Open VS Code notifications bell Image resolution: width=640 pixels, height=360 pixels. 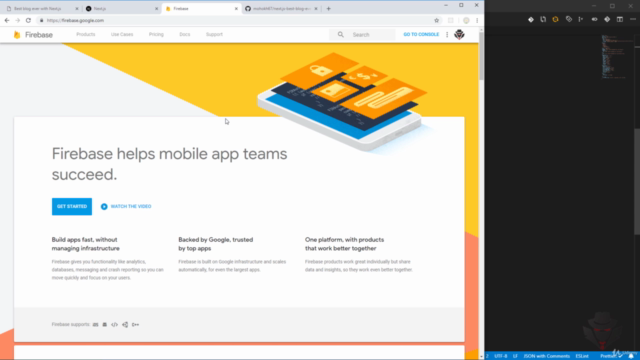(631, 356)
